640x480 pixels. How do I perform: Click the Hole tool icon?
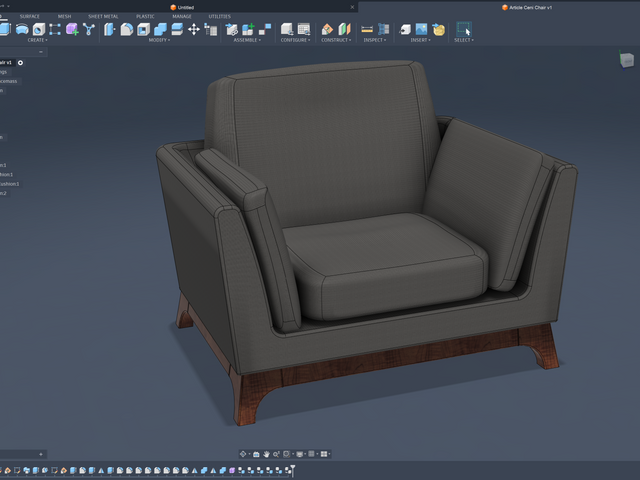tap(39, 29)
